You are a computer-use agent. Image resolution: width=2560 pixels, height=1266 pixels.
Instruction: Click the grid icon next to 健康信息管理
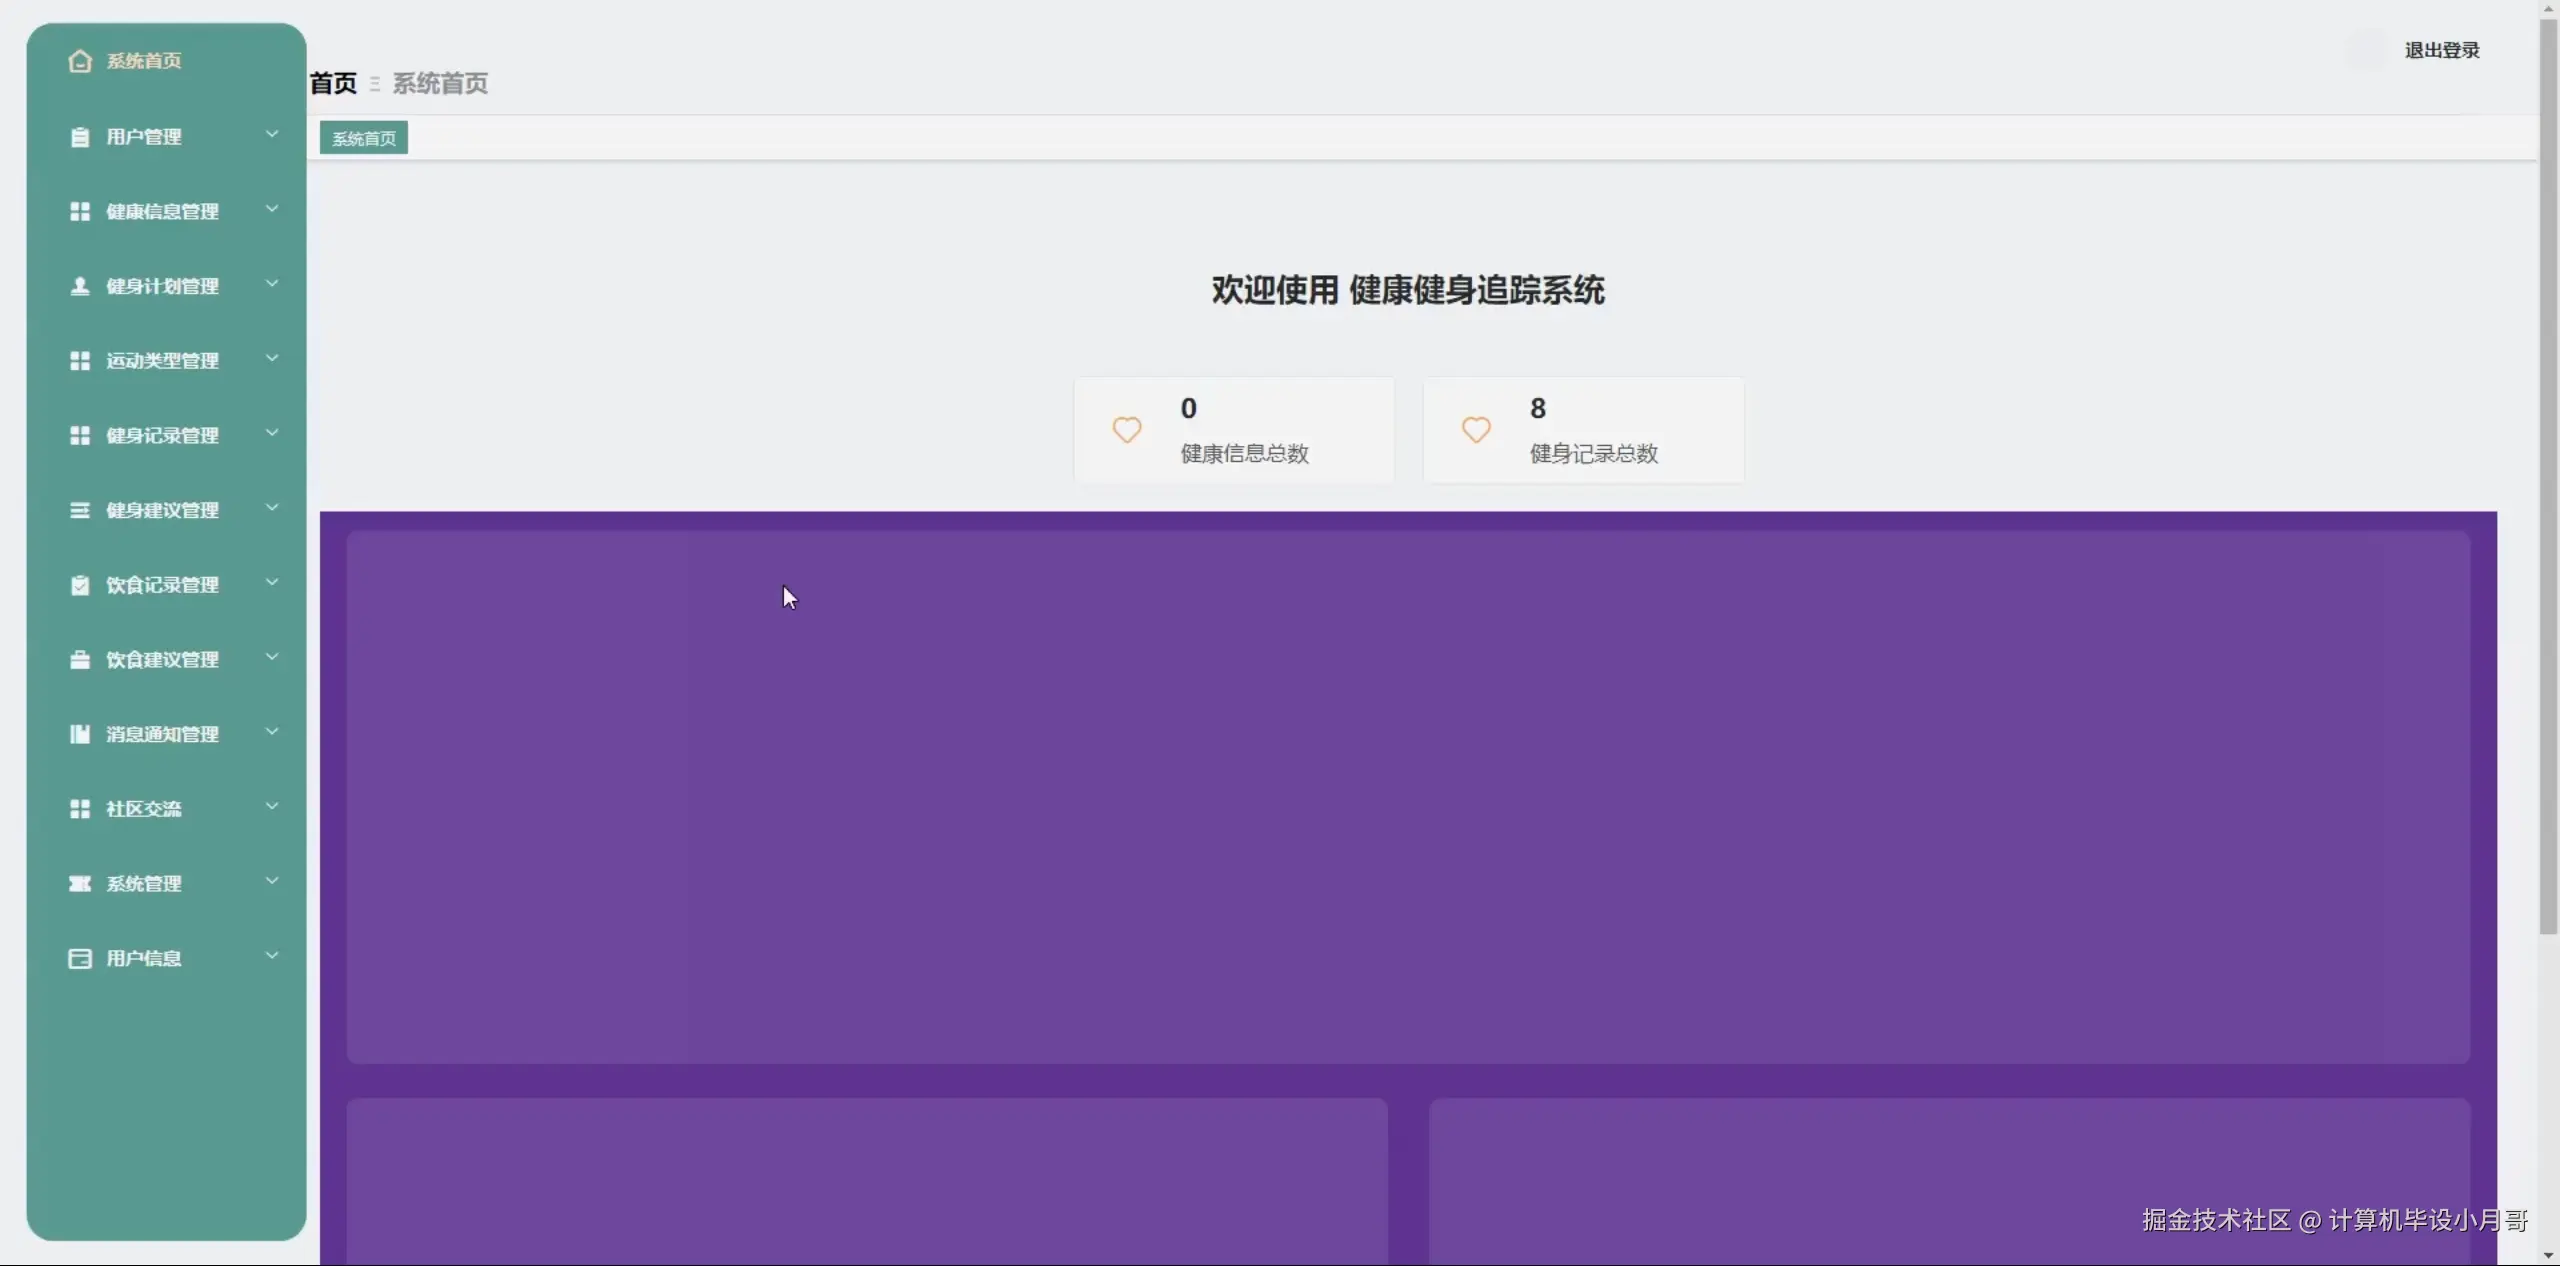click(x=80, y=211)
